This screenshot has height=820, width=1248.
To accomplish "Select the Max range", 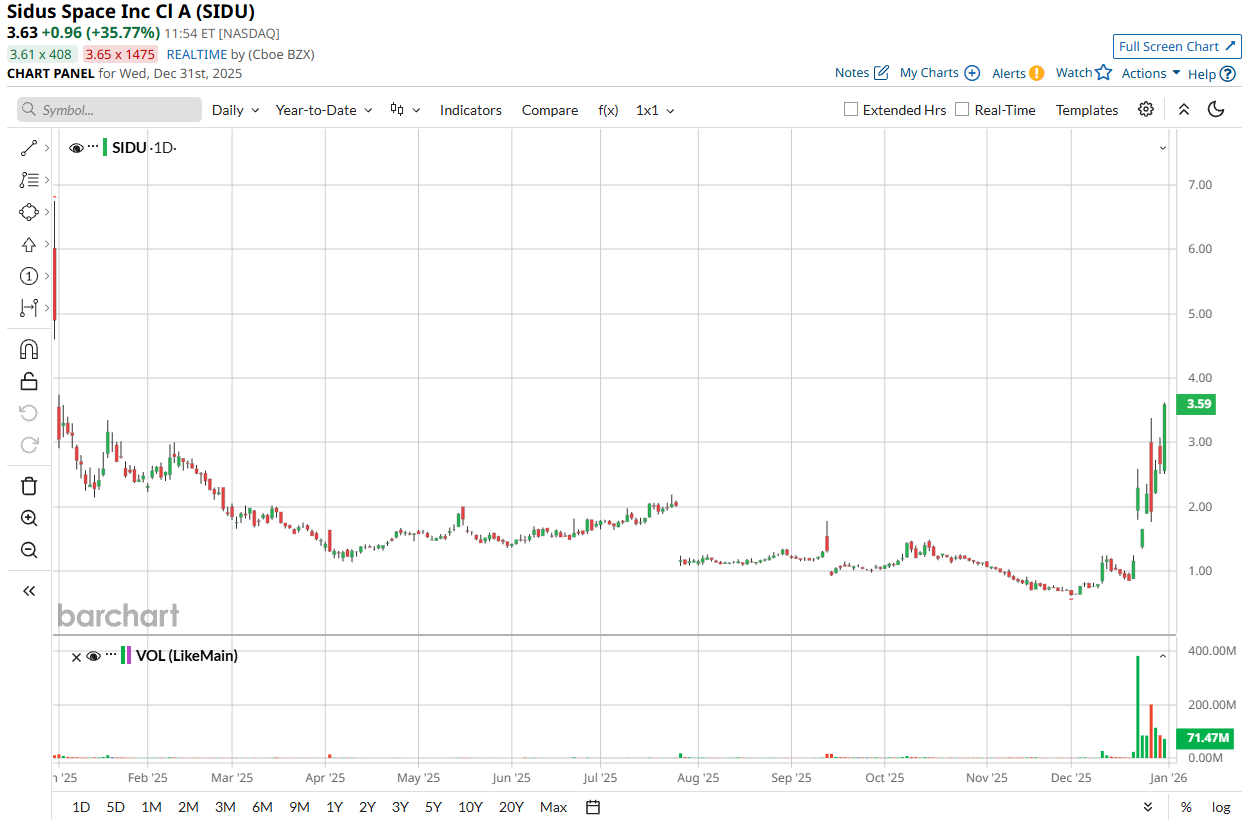I will click(553, 807).
